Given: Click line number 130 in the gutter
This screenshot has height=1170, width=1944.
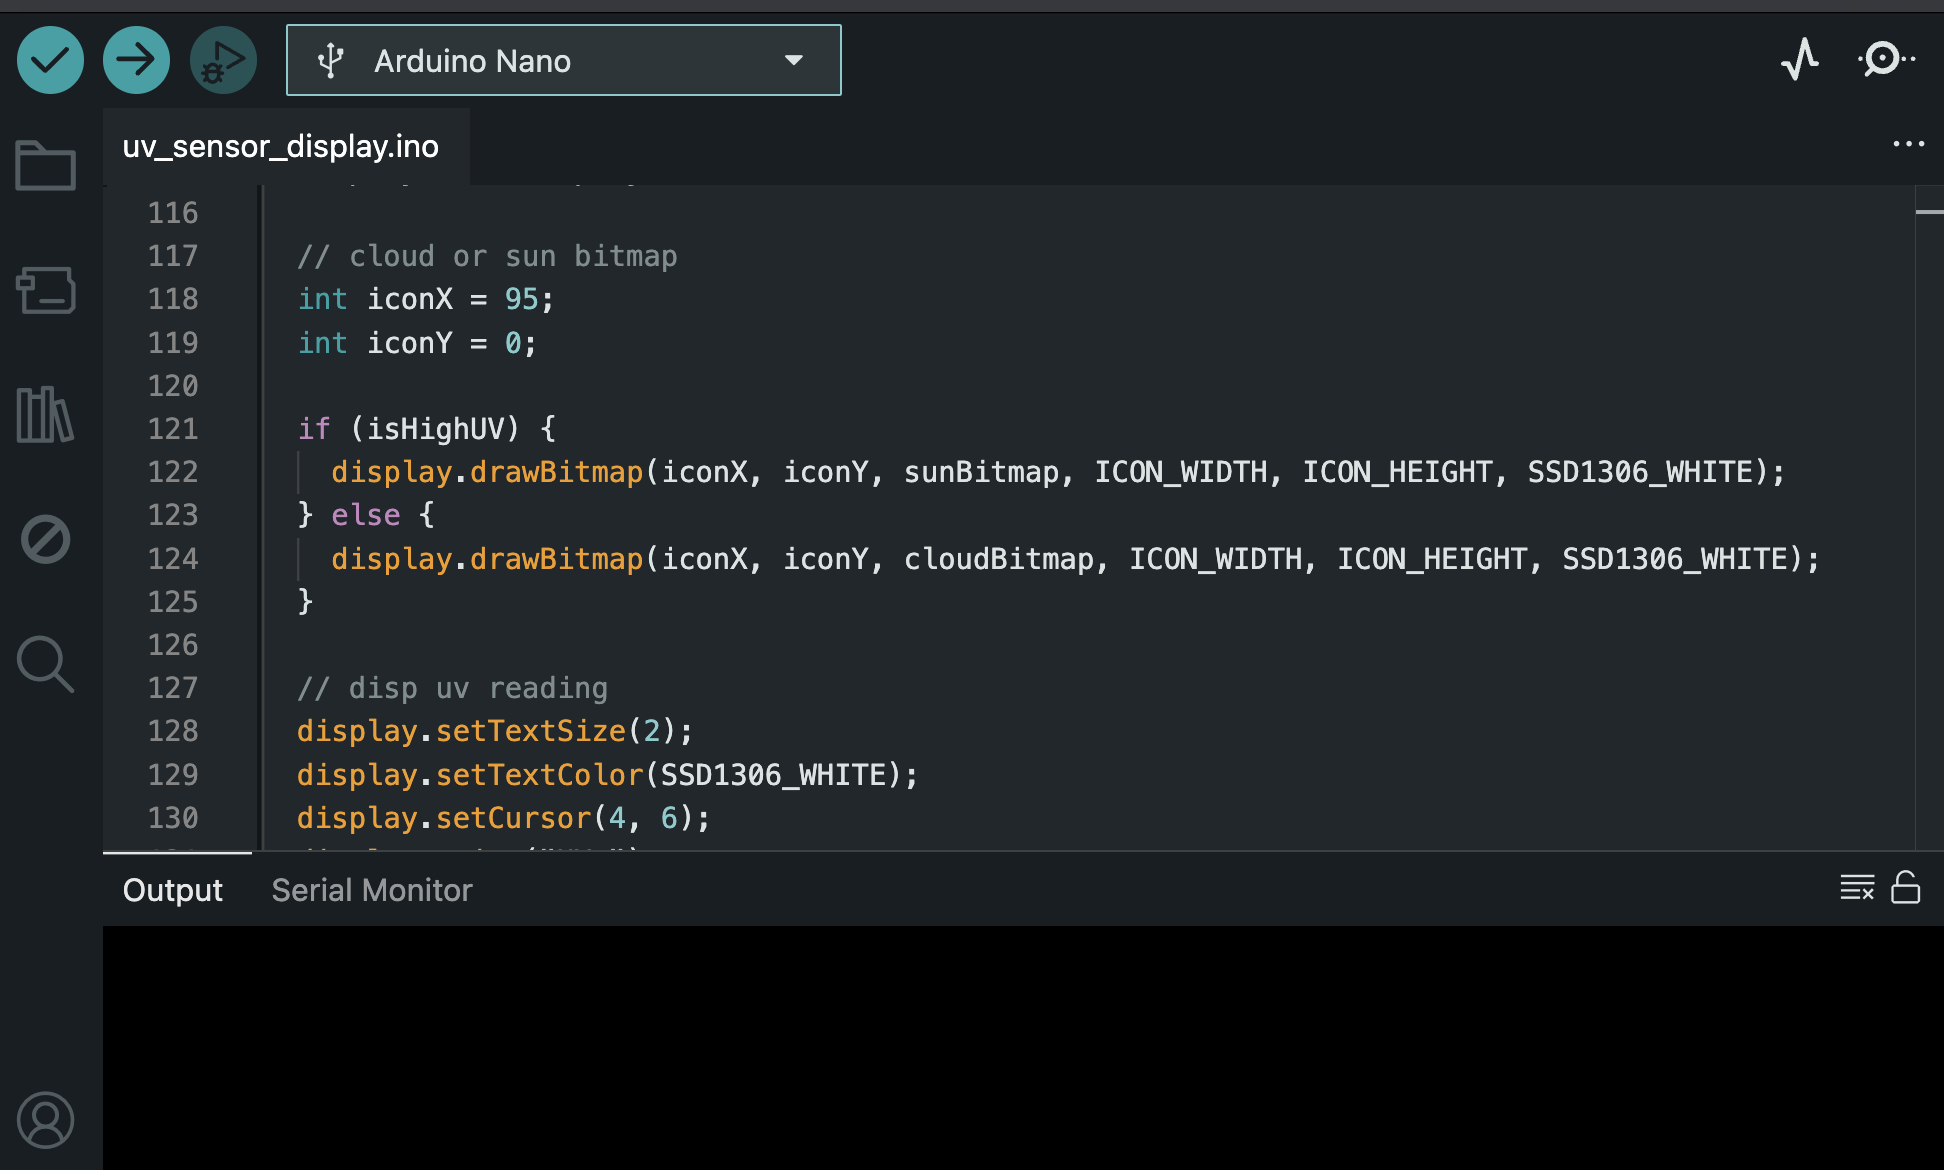Looking at the screenshot, I should point(173,818).
